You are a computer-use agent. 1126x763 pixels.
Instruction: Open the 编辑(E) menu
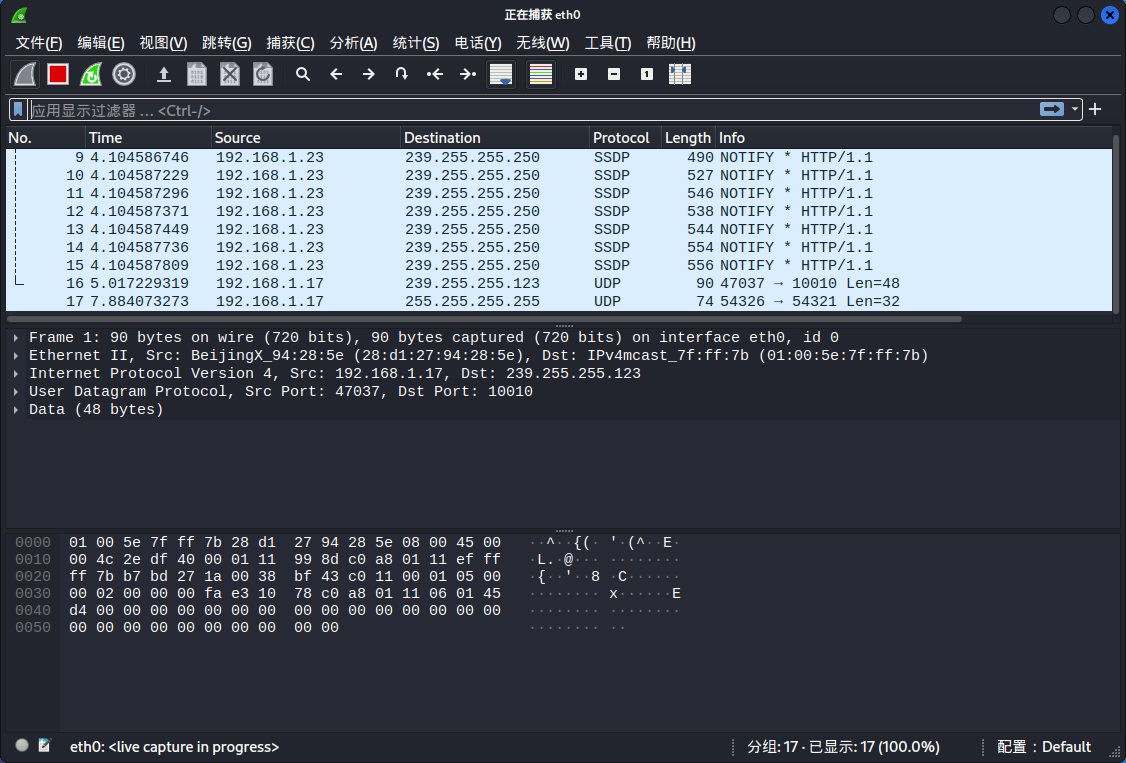coord(101,43)
